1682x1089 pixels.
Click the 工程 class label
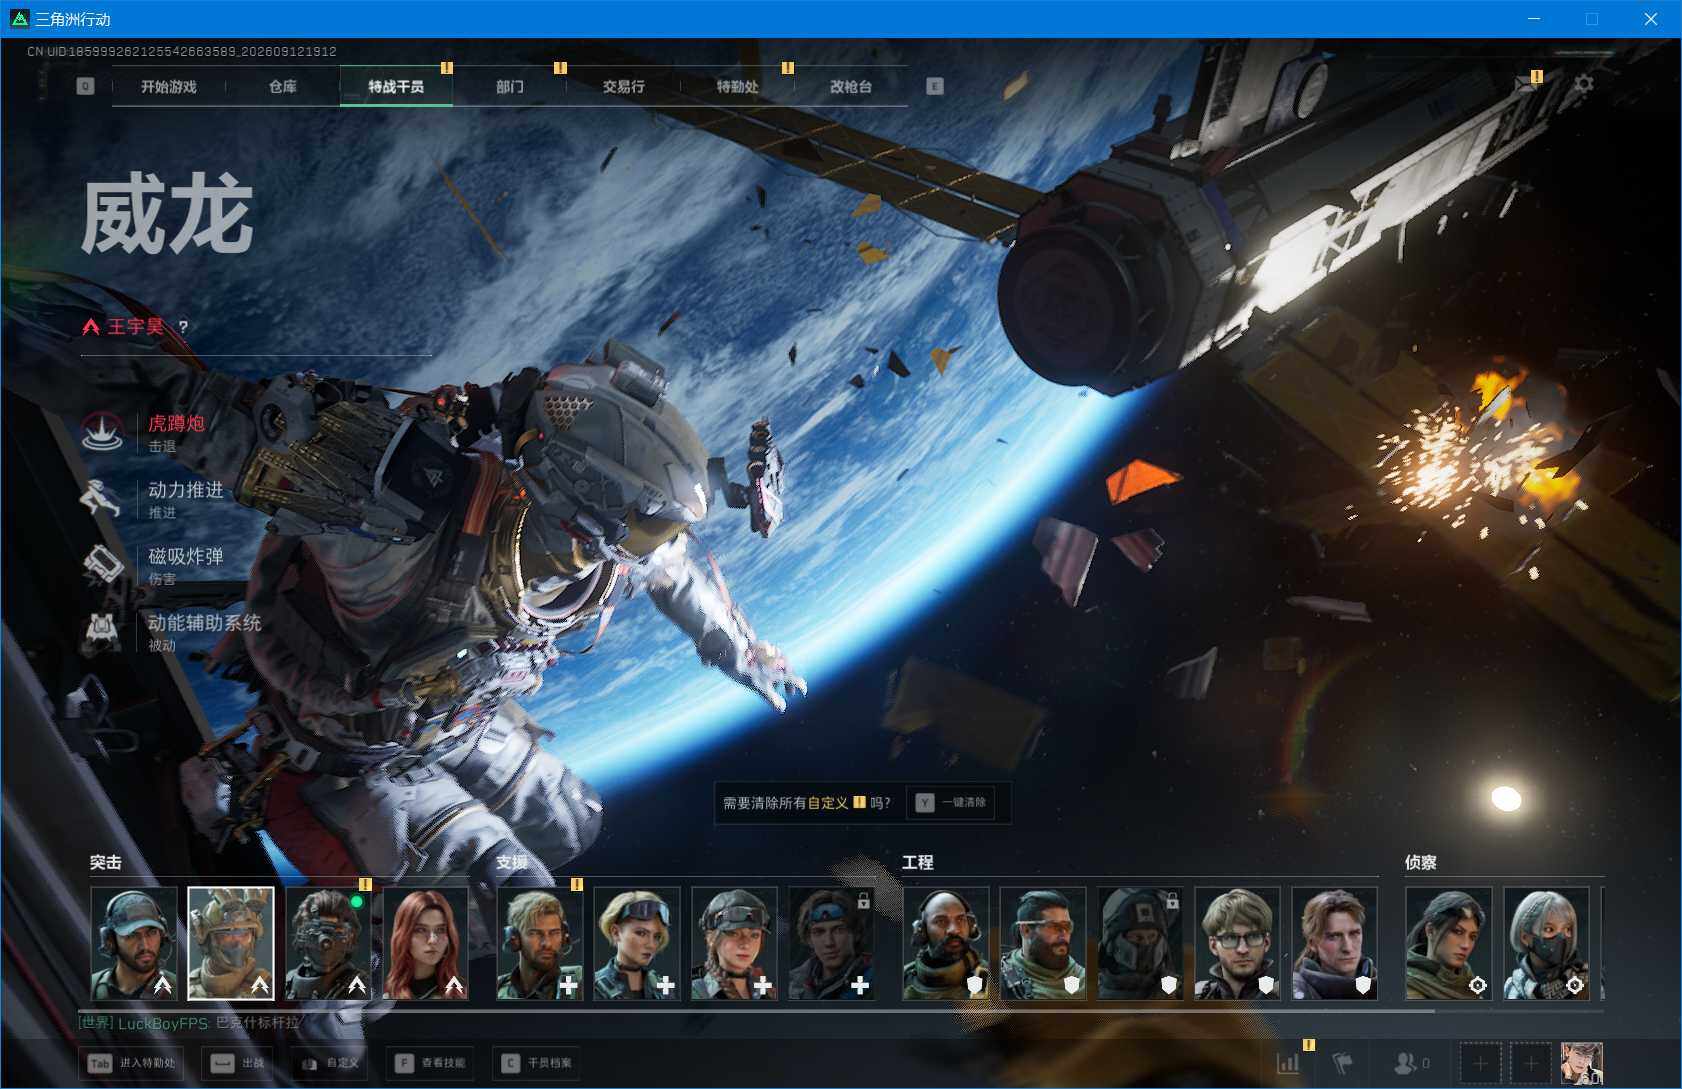coord(918,862)
